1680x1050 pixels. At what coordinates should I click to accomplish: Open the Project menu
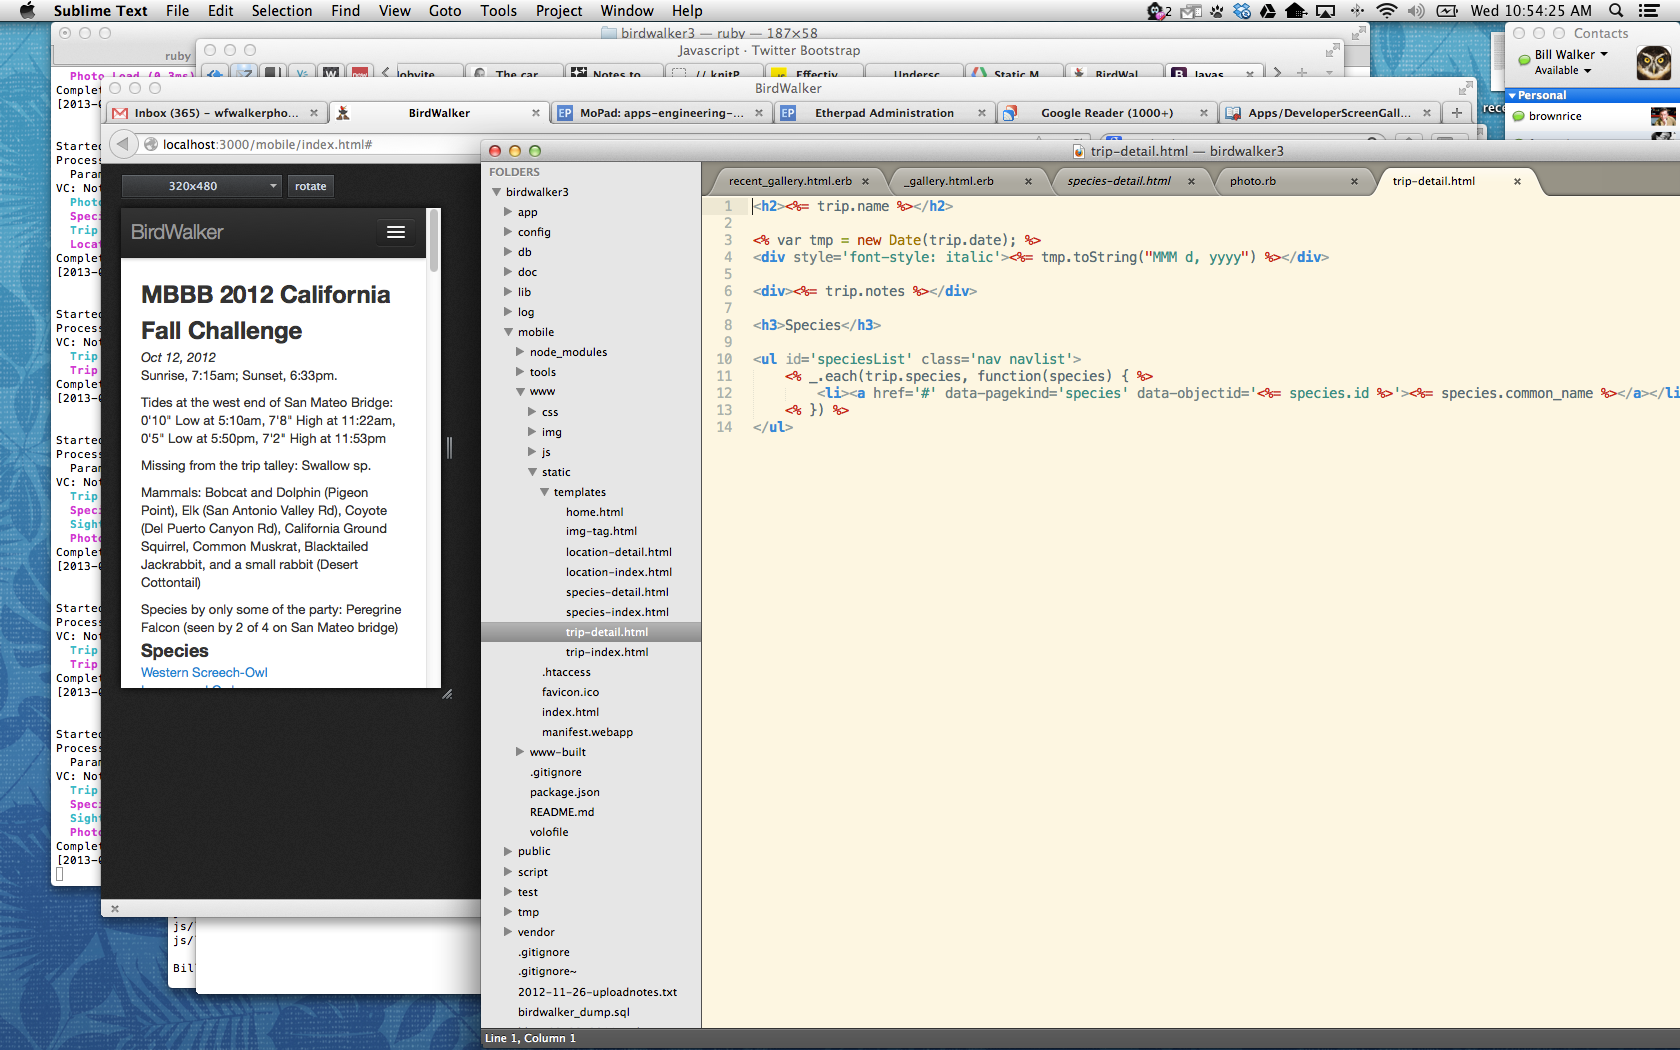click(x=559, y=11)
